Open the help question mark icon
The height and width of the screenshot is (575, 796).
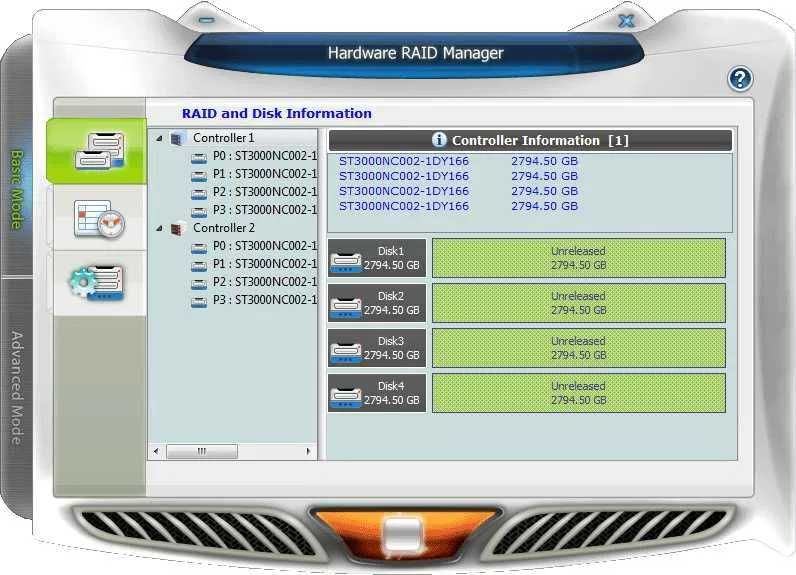coord(740,79)
